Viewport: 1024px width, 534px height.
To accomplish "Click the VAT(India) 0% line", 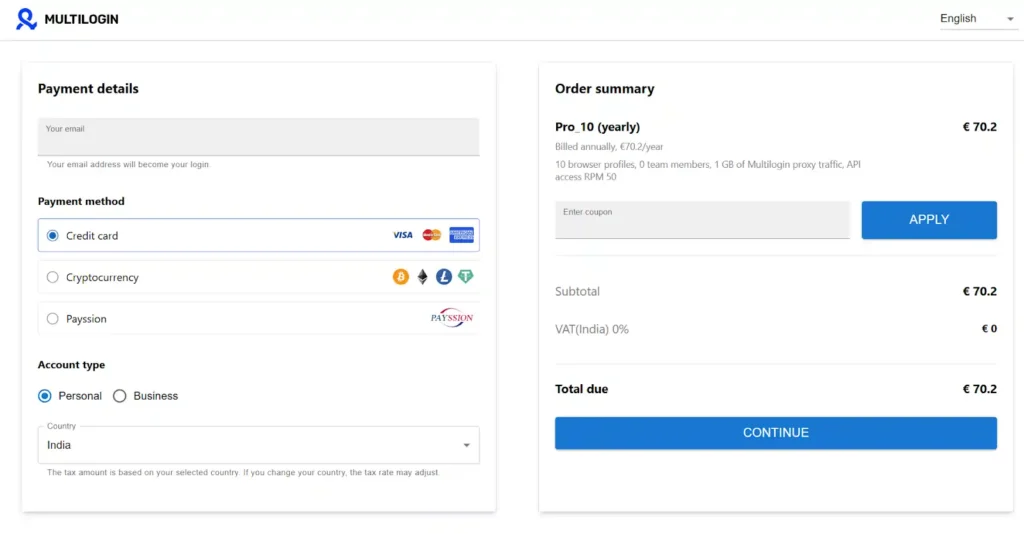I will [x=592, y=329].
